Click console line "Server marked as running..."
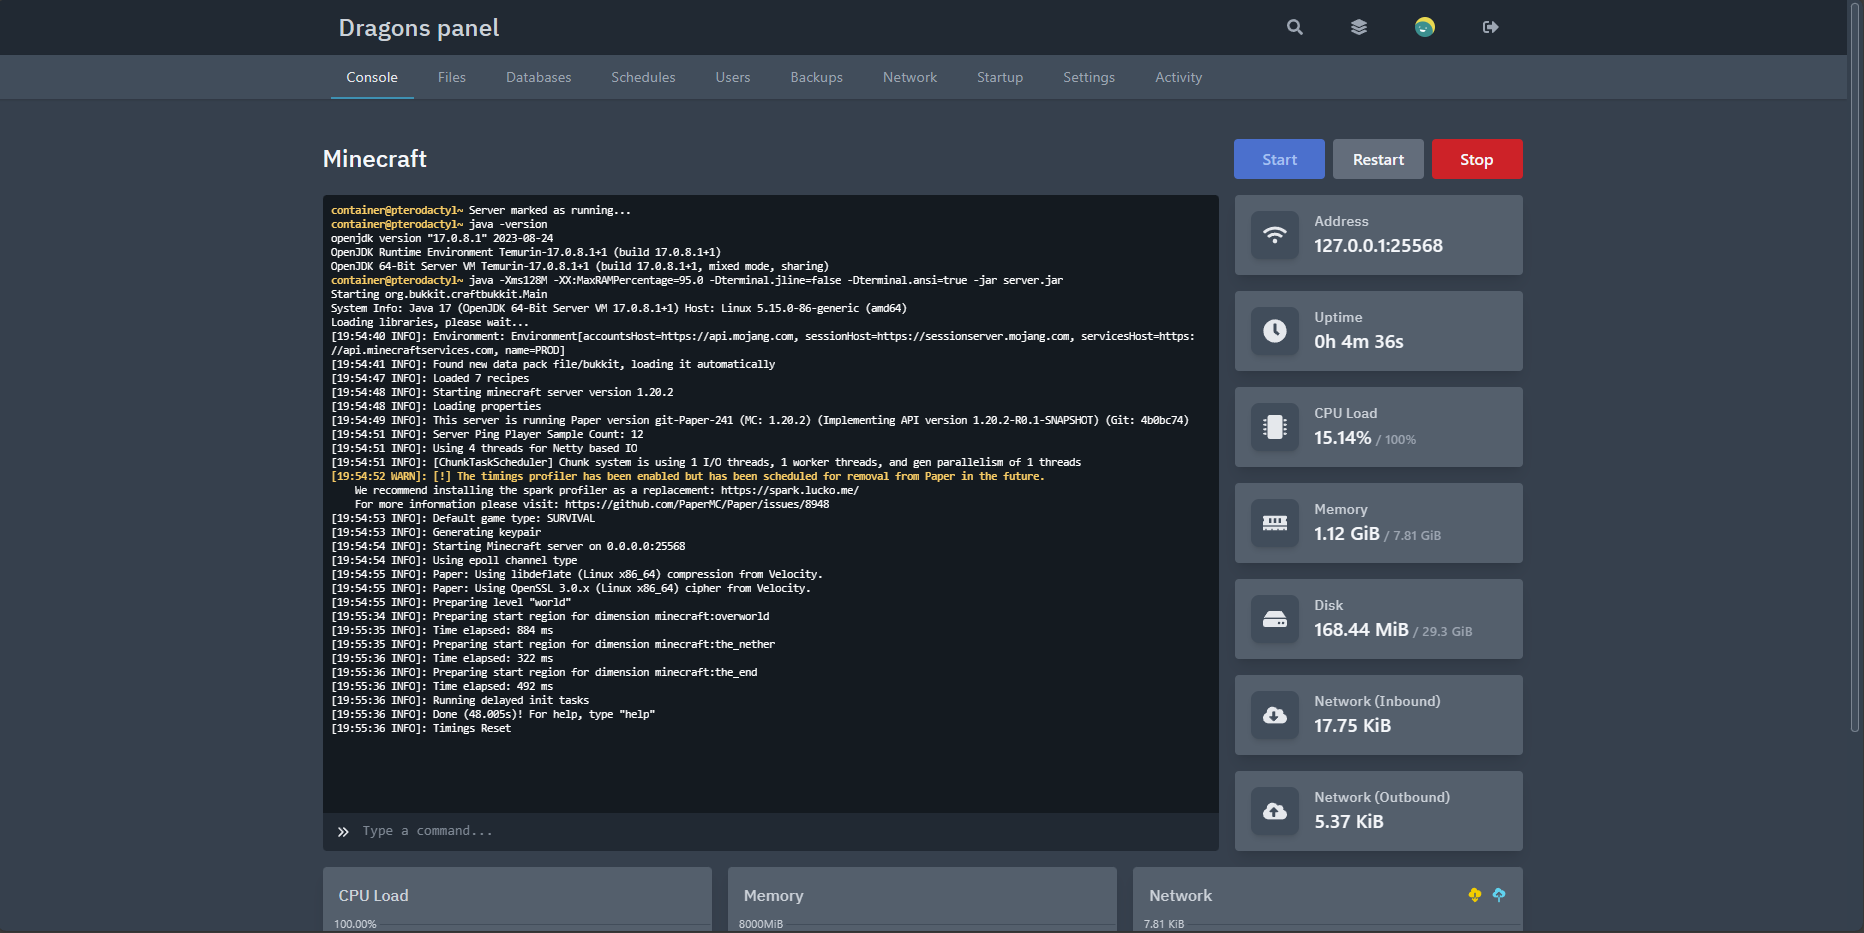This screenshot has width=1864, height=933. tap(481, 211)
